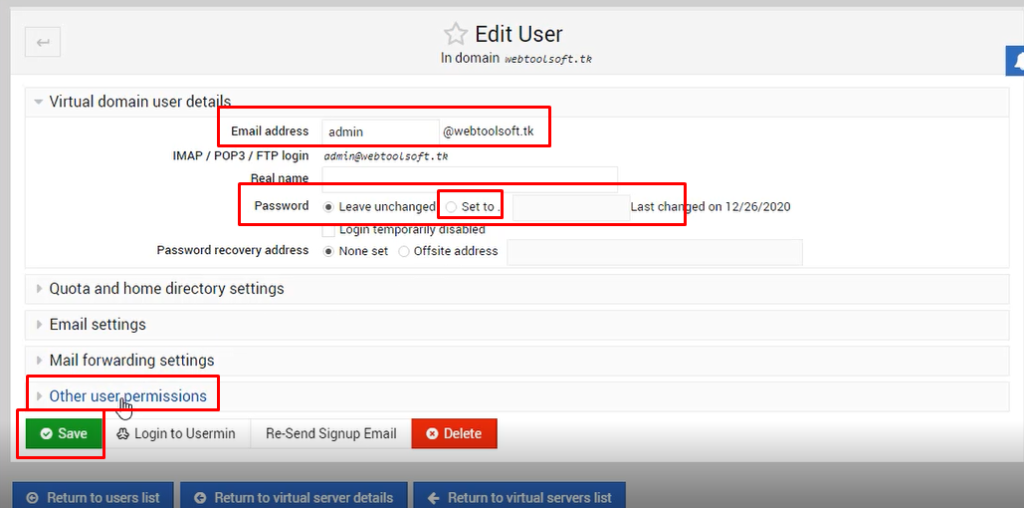Choose the Offsite address radio option
1024x508 pixels.
tap(404, 251)
